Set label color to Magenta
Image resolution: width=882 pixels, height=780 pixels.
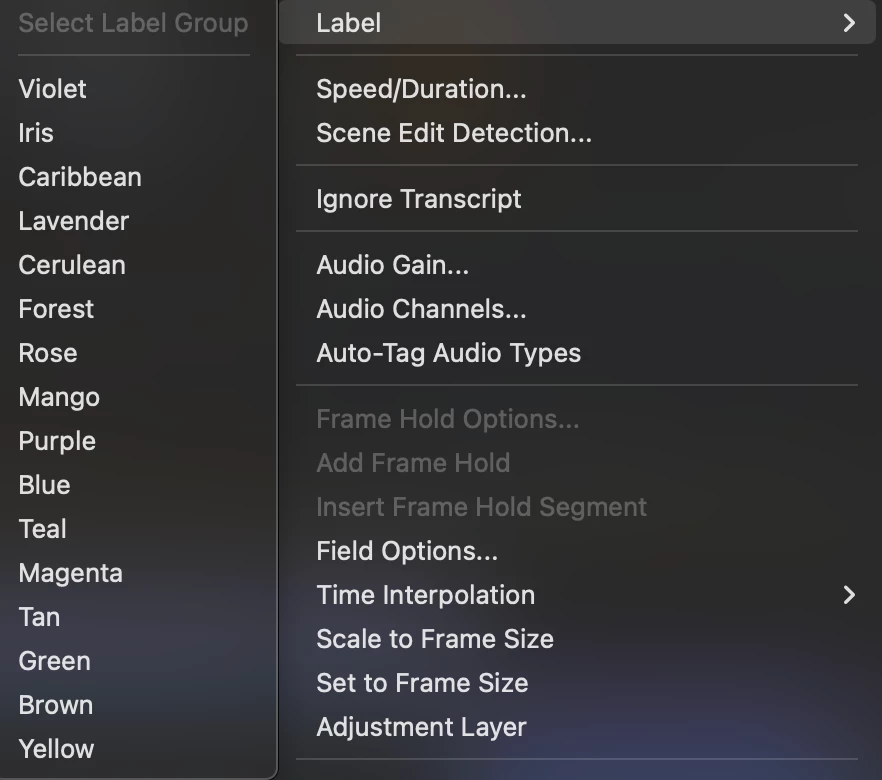[x=70, y=573]
